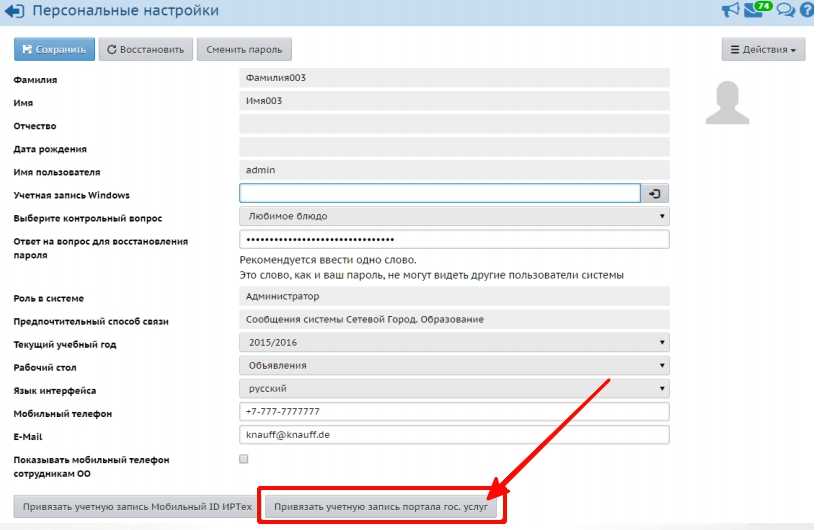Click the user avatar placeholder image
824x530 pixels.
pyautogui.click(x=727, y=103)
